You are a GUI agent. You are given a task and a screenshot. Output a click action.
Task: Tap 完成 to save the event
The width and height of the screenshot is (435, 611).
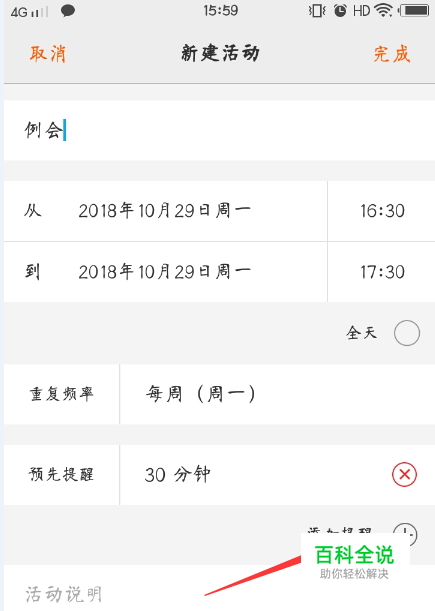coord(392,54)
